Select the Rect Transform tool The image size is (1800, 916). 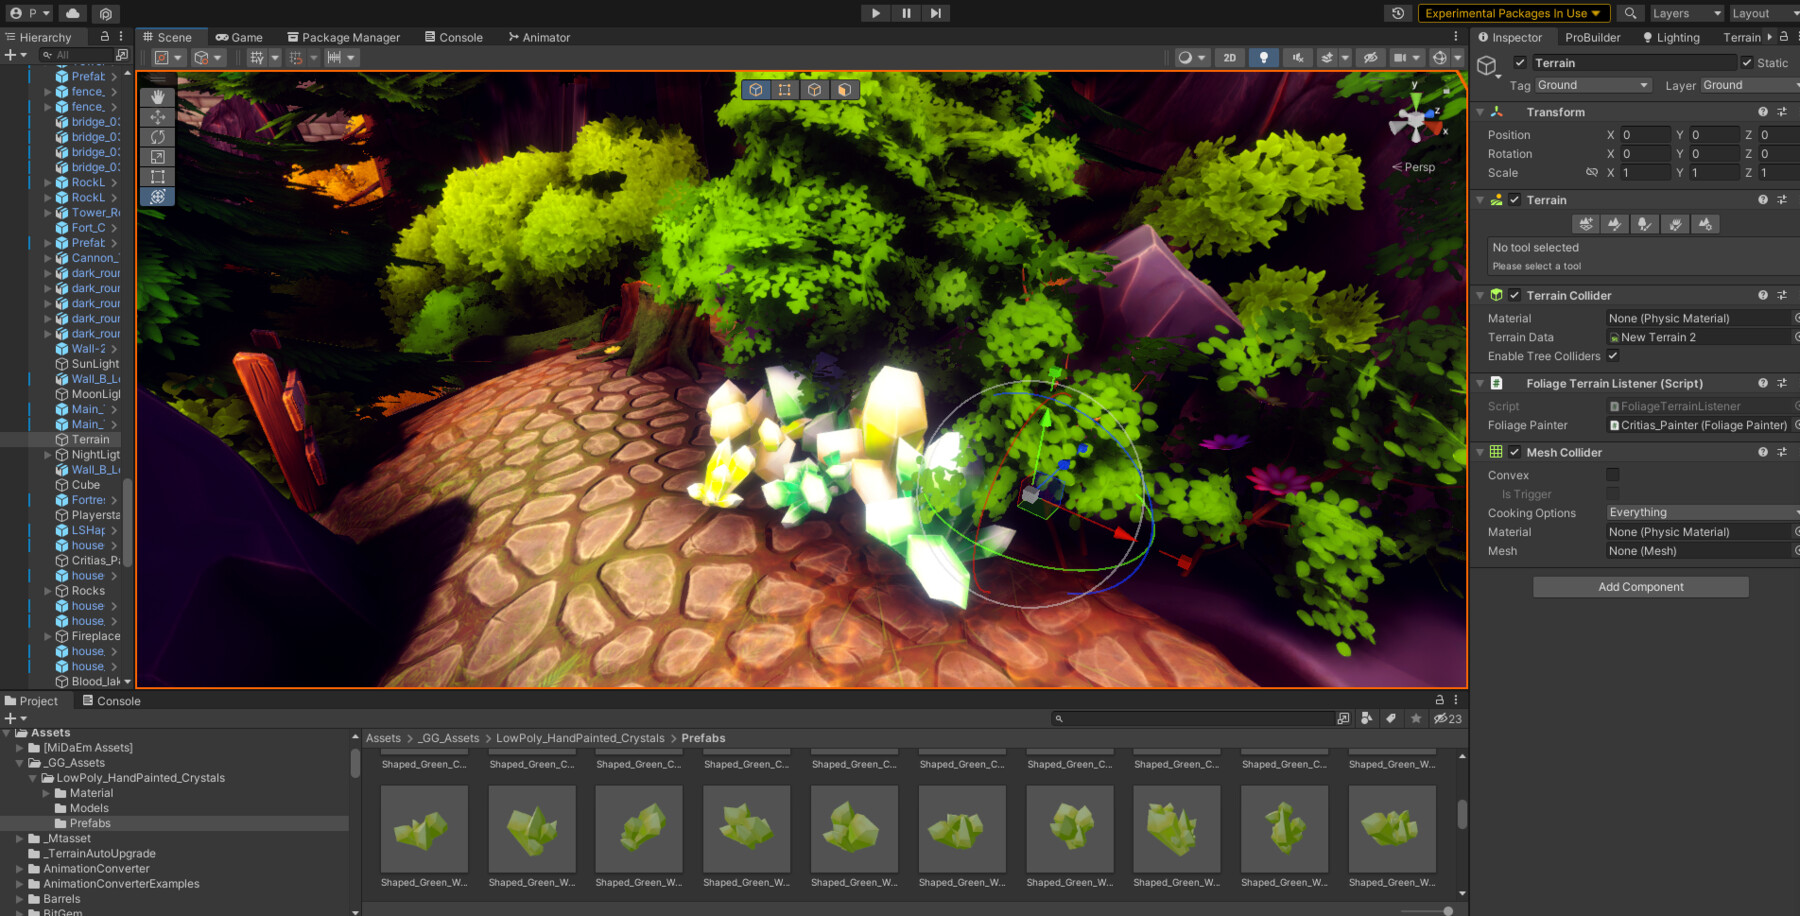coord(158,177)
